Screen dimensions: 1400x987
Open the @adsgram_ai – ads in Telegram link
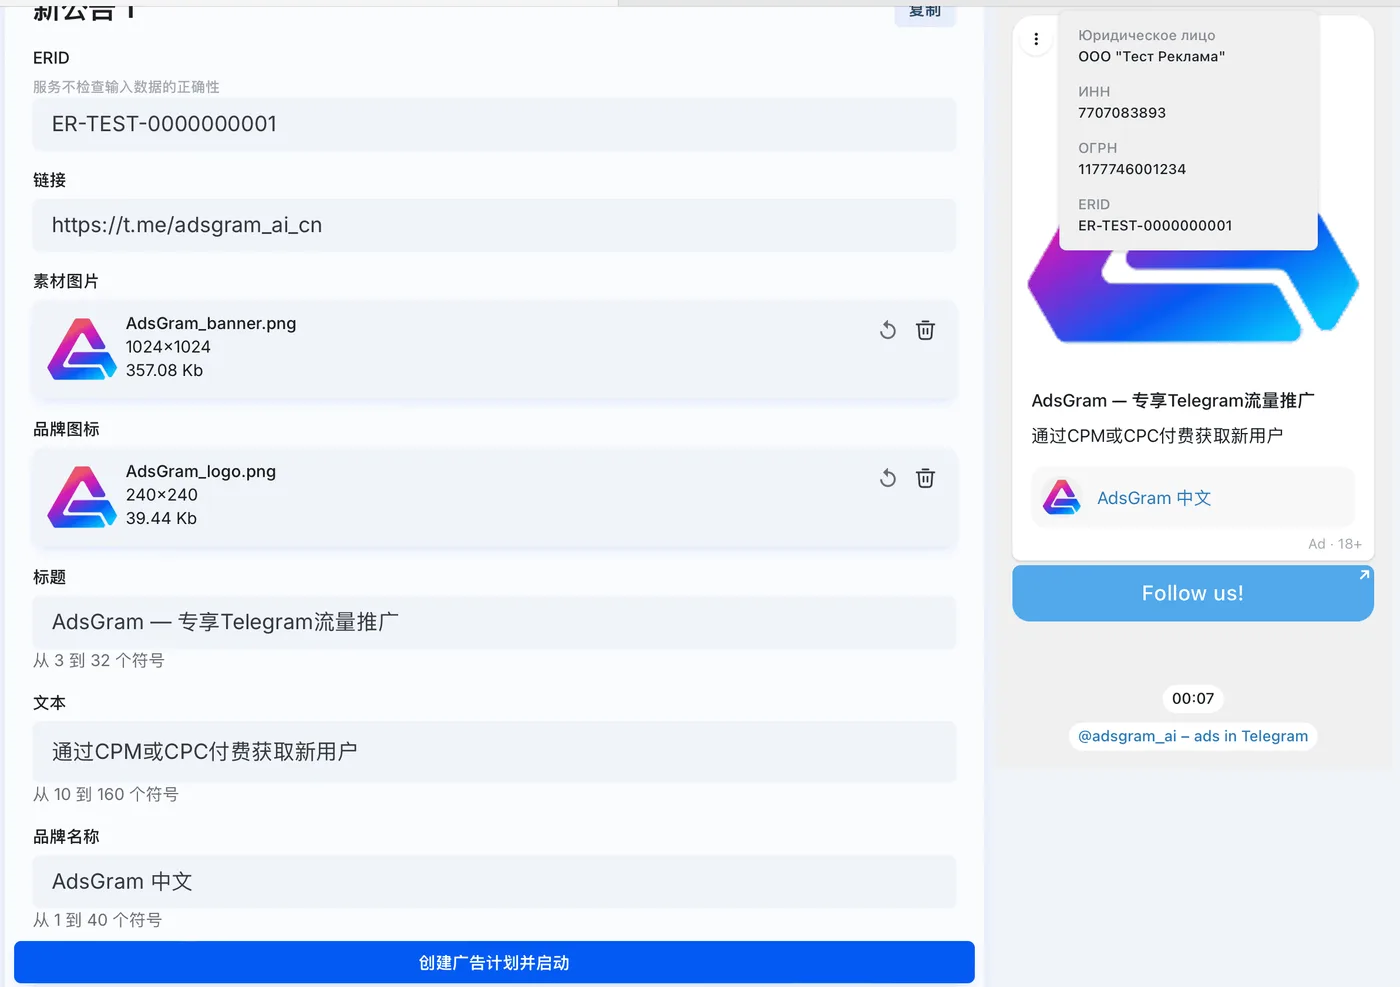click(x=1193, y=736)
